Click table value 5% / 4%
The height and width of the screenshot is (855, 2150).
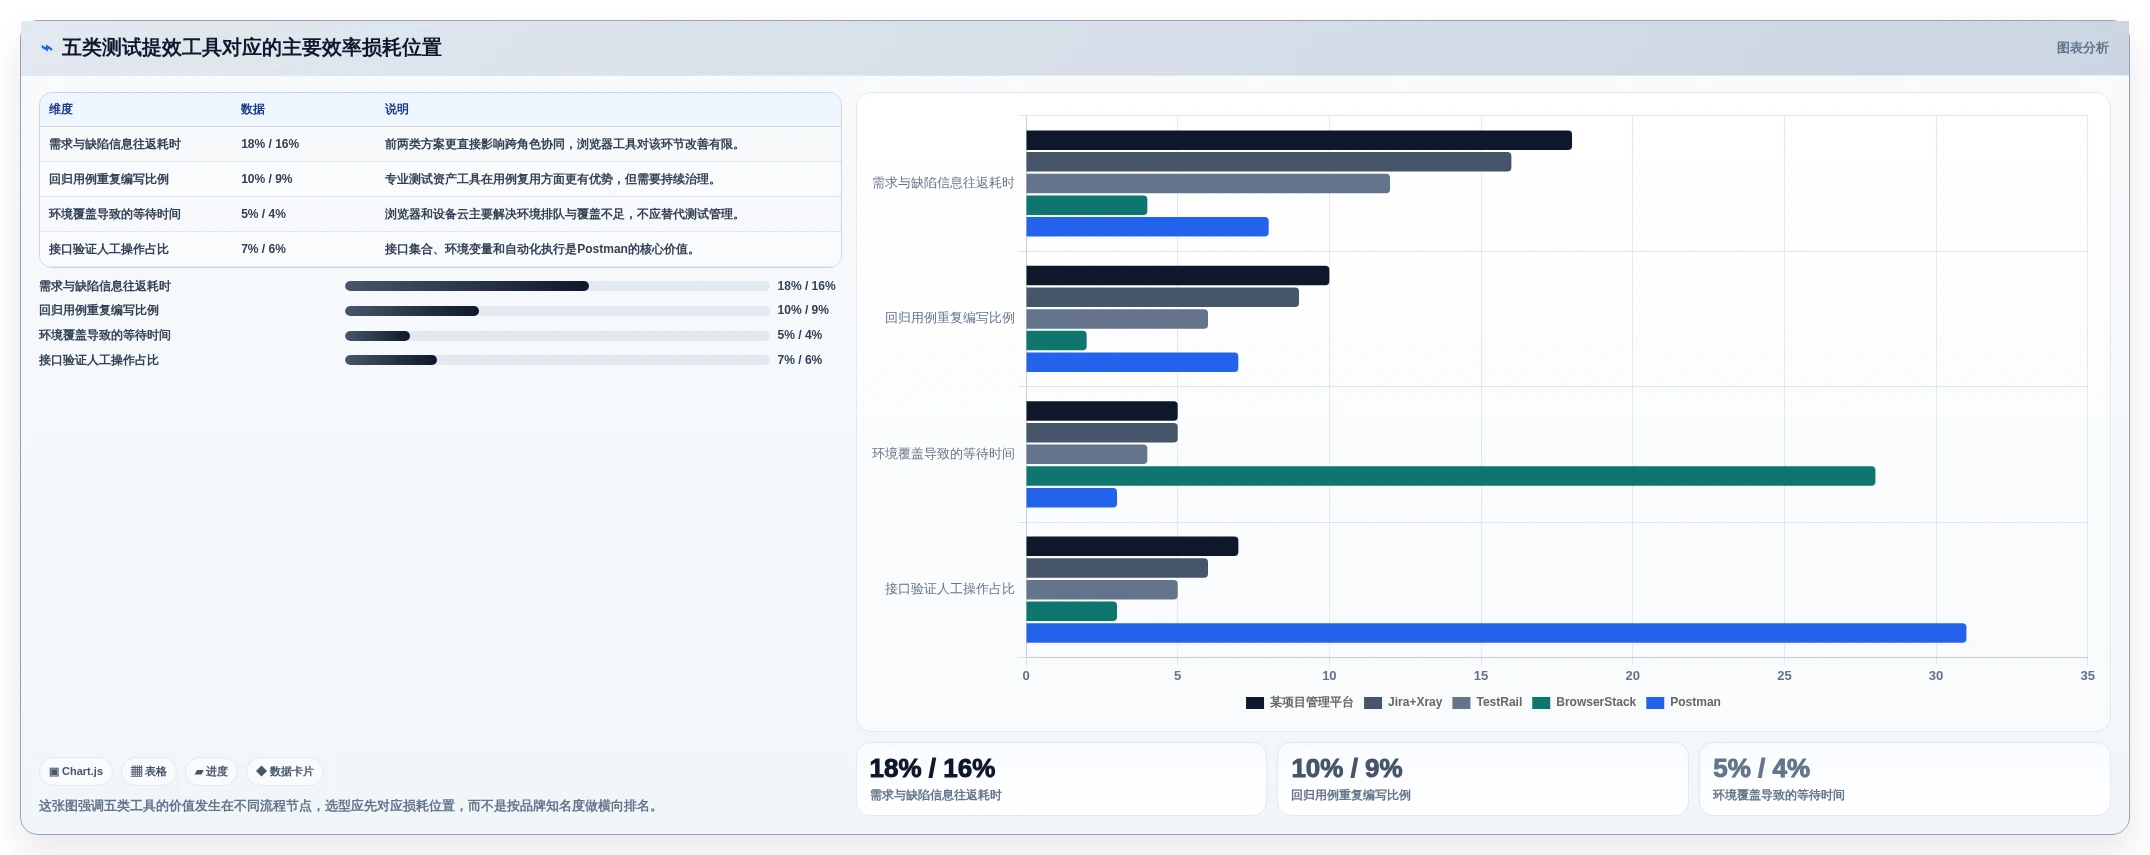[263, 214]
